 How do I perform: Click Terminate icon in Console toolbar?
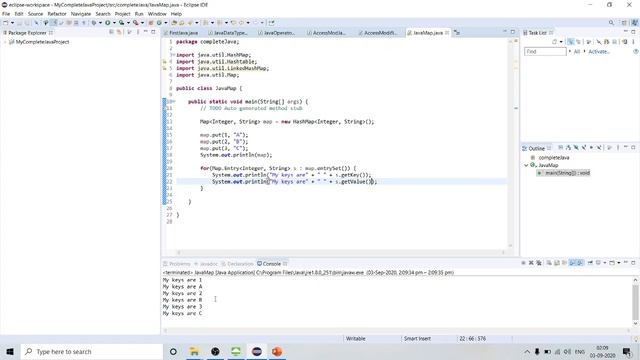523,263
